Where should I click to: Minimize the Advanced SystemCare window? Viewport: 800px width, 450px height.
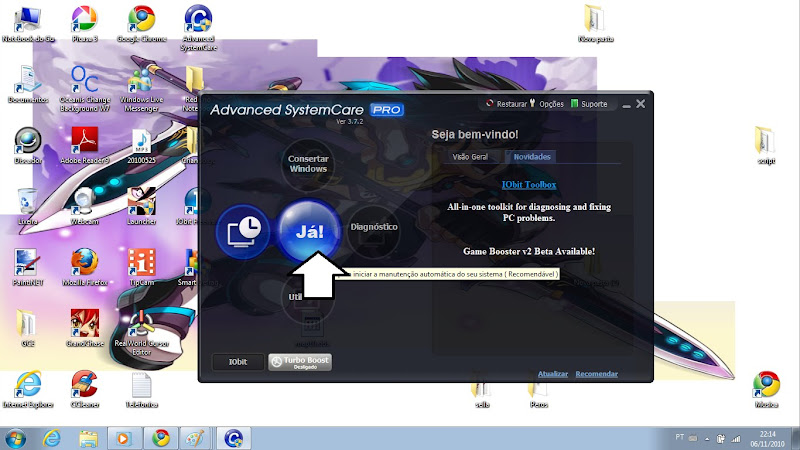click(x=627, y=105)
